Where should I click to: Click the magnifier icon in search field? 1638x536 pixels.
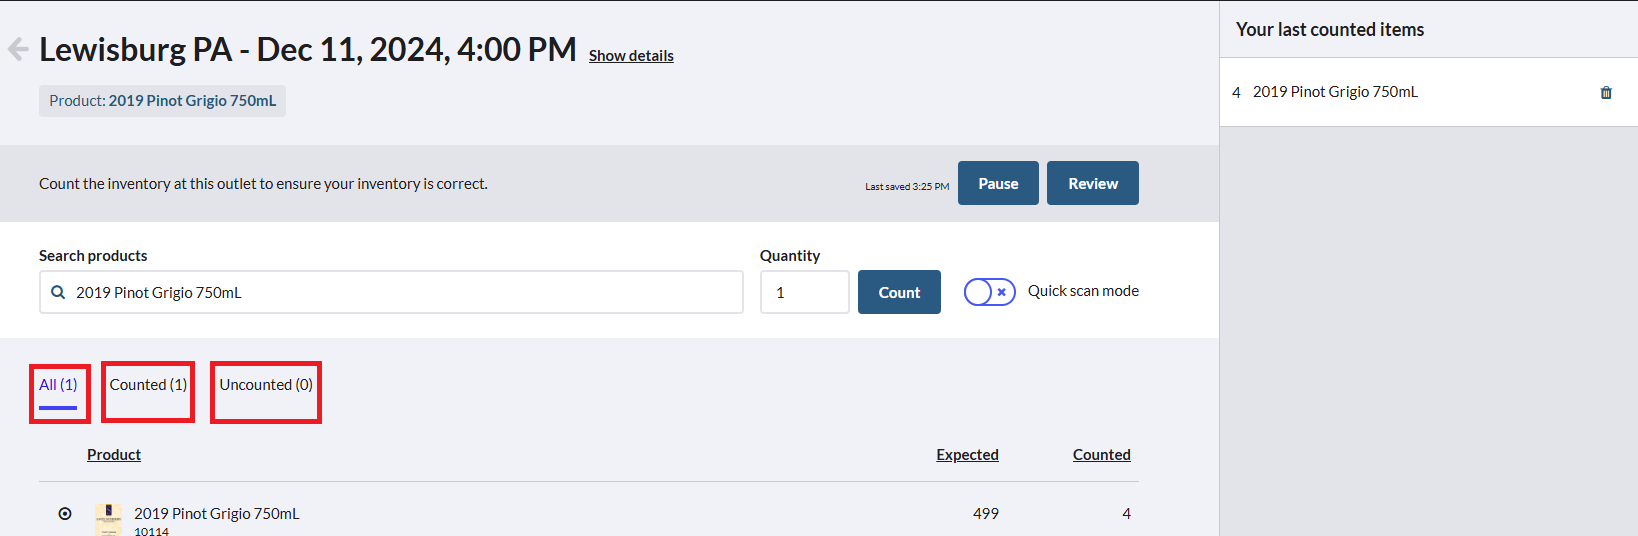(58, 292)
